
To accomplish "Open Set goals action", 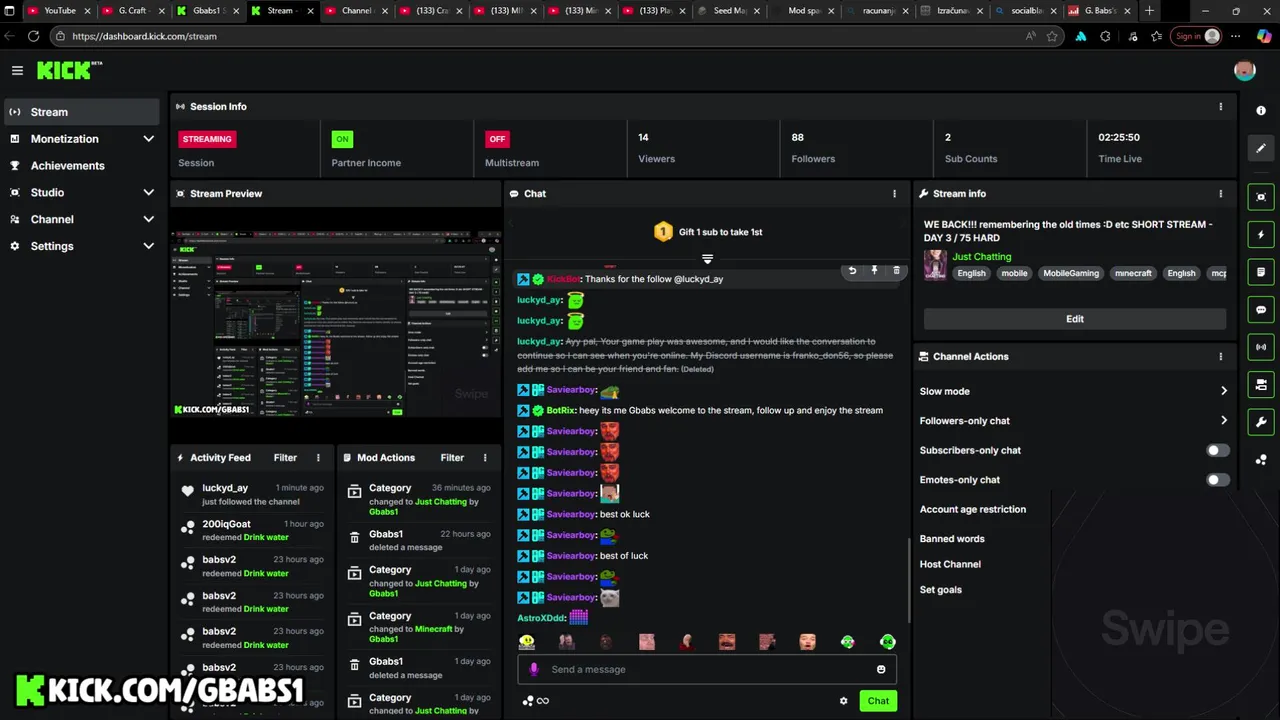I will tap(941, 590).
